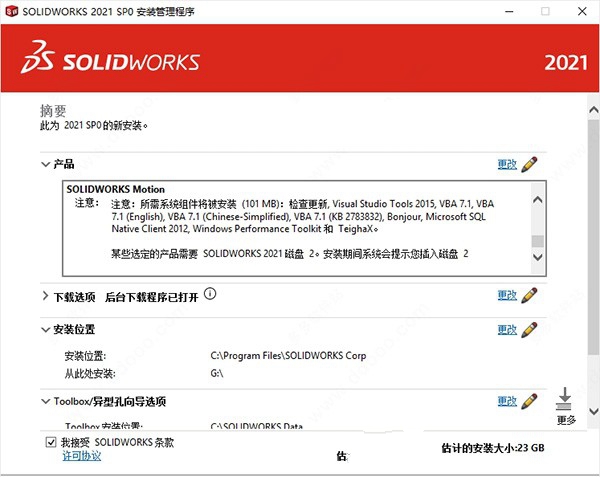600x477 pixels.
Task: Click the path C:\Program Files\SOLIDWORKS Corp
Action: point(288,356)
